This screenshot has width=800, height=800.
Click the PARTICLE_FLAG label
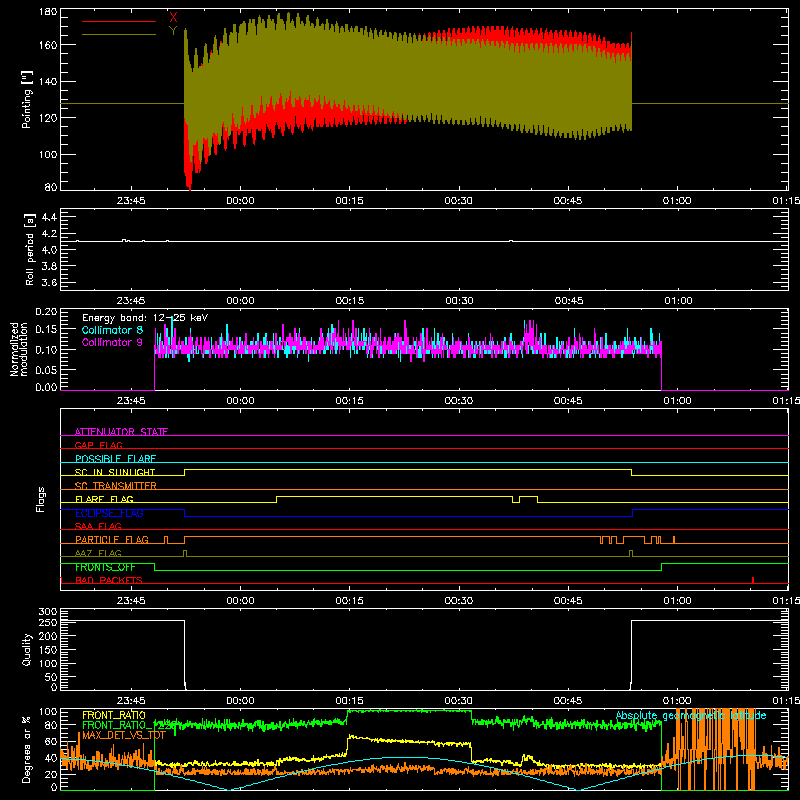tap(112, 539)
